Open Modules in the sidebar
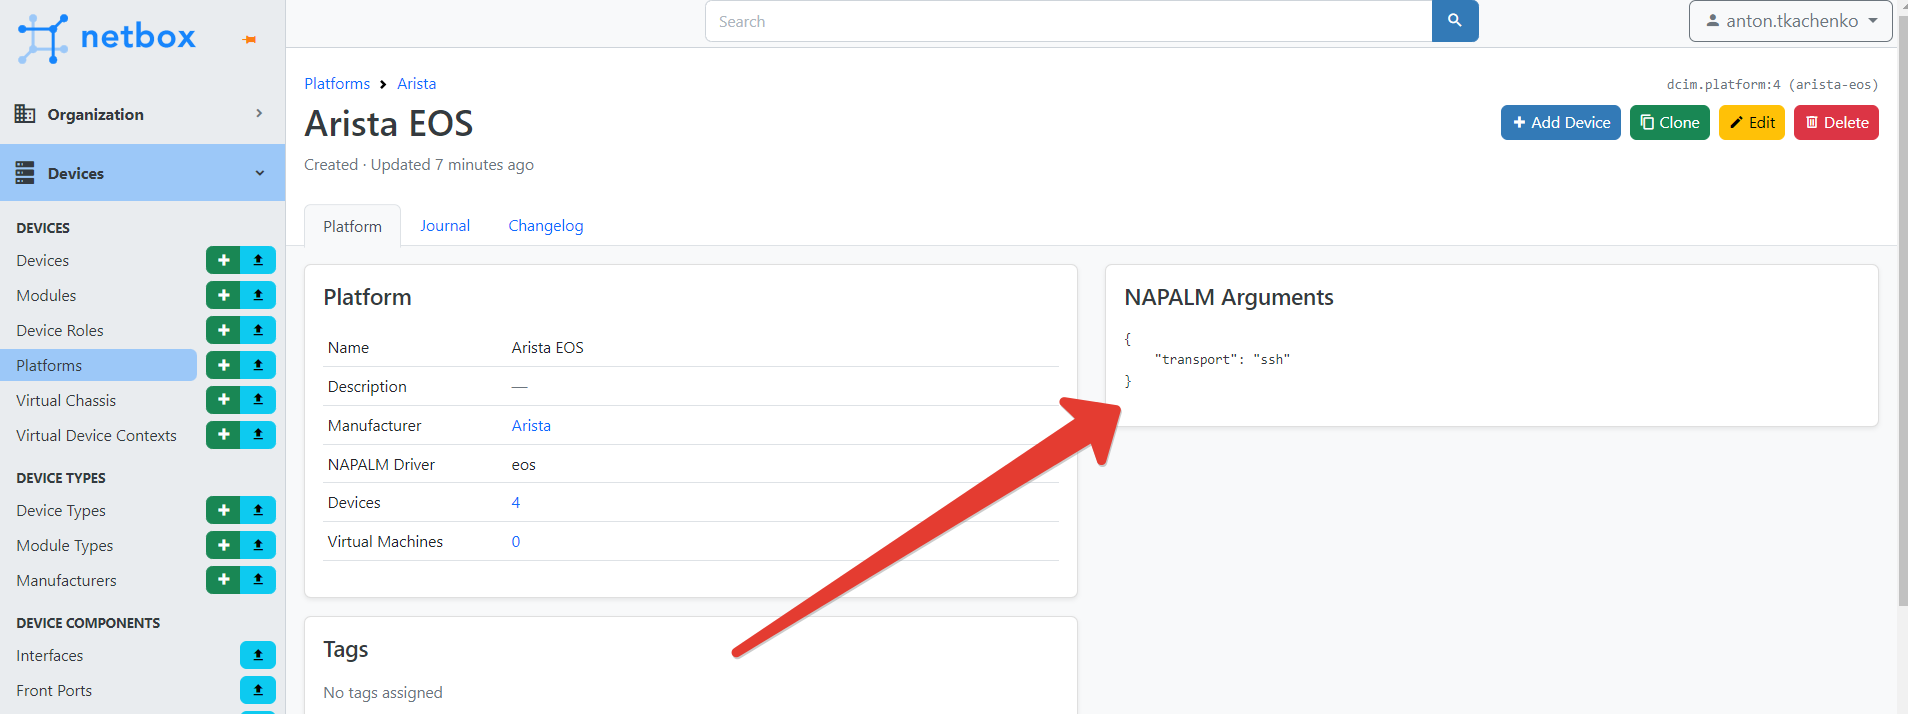The image size is (1908, 714). [46, 295]
